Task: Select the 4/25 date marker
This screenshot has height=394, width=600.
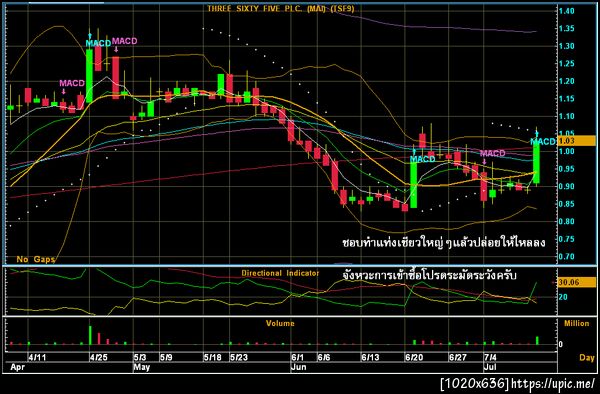Action: click(x=98, y=358)
